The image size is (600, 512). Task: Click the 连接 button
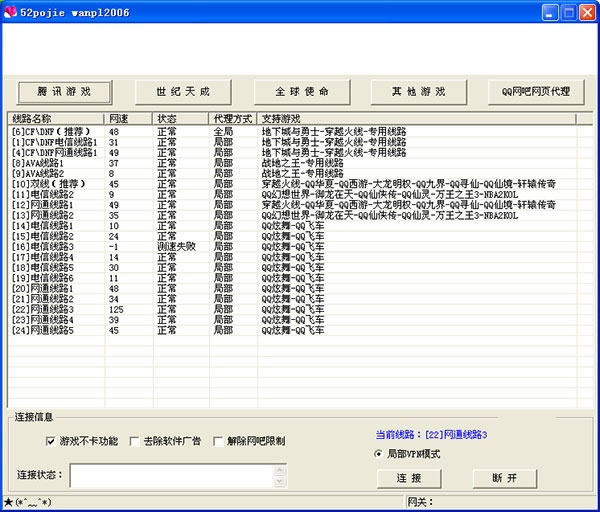[409, 478]
